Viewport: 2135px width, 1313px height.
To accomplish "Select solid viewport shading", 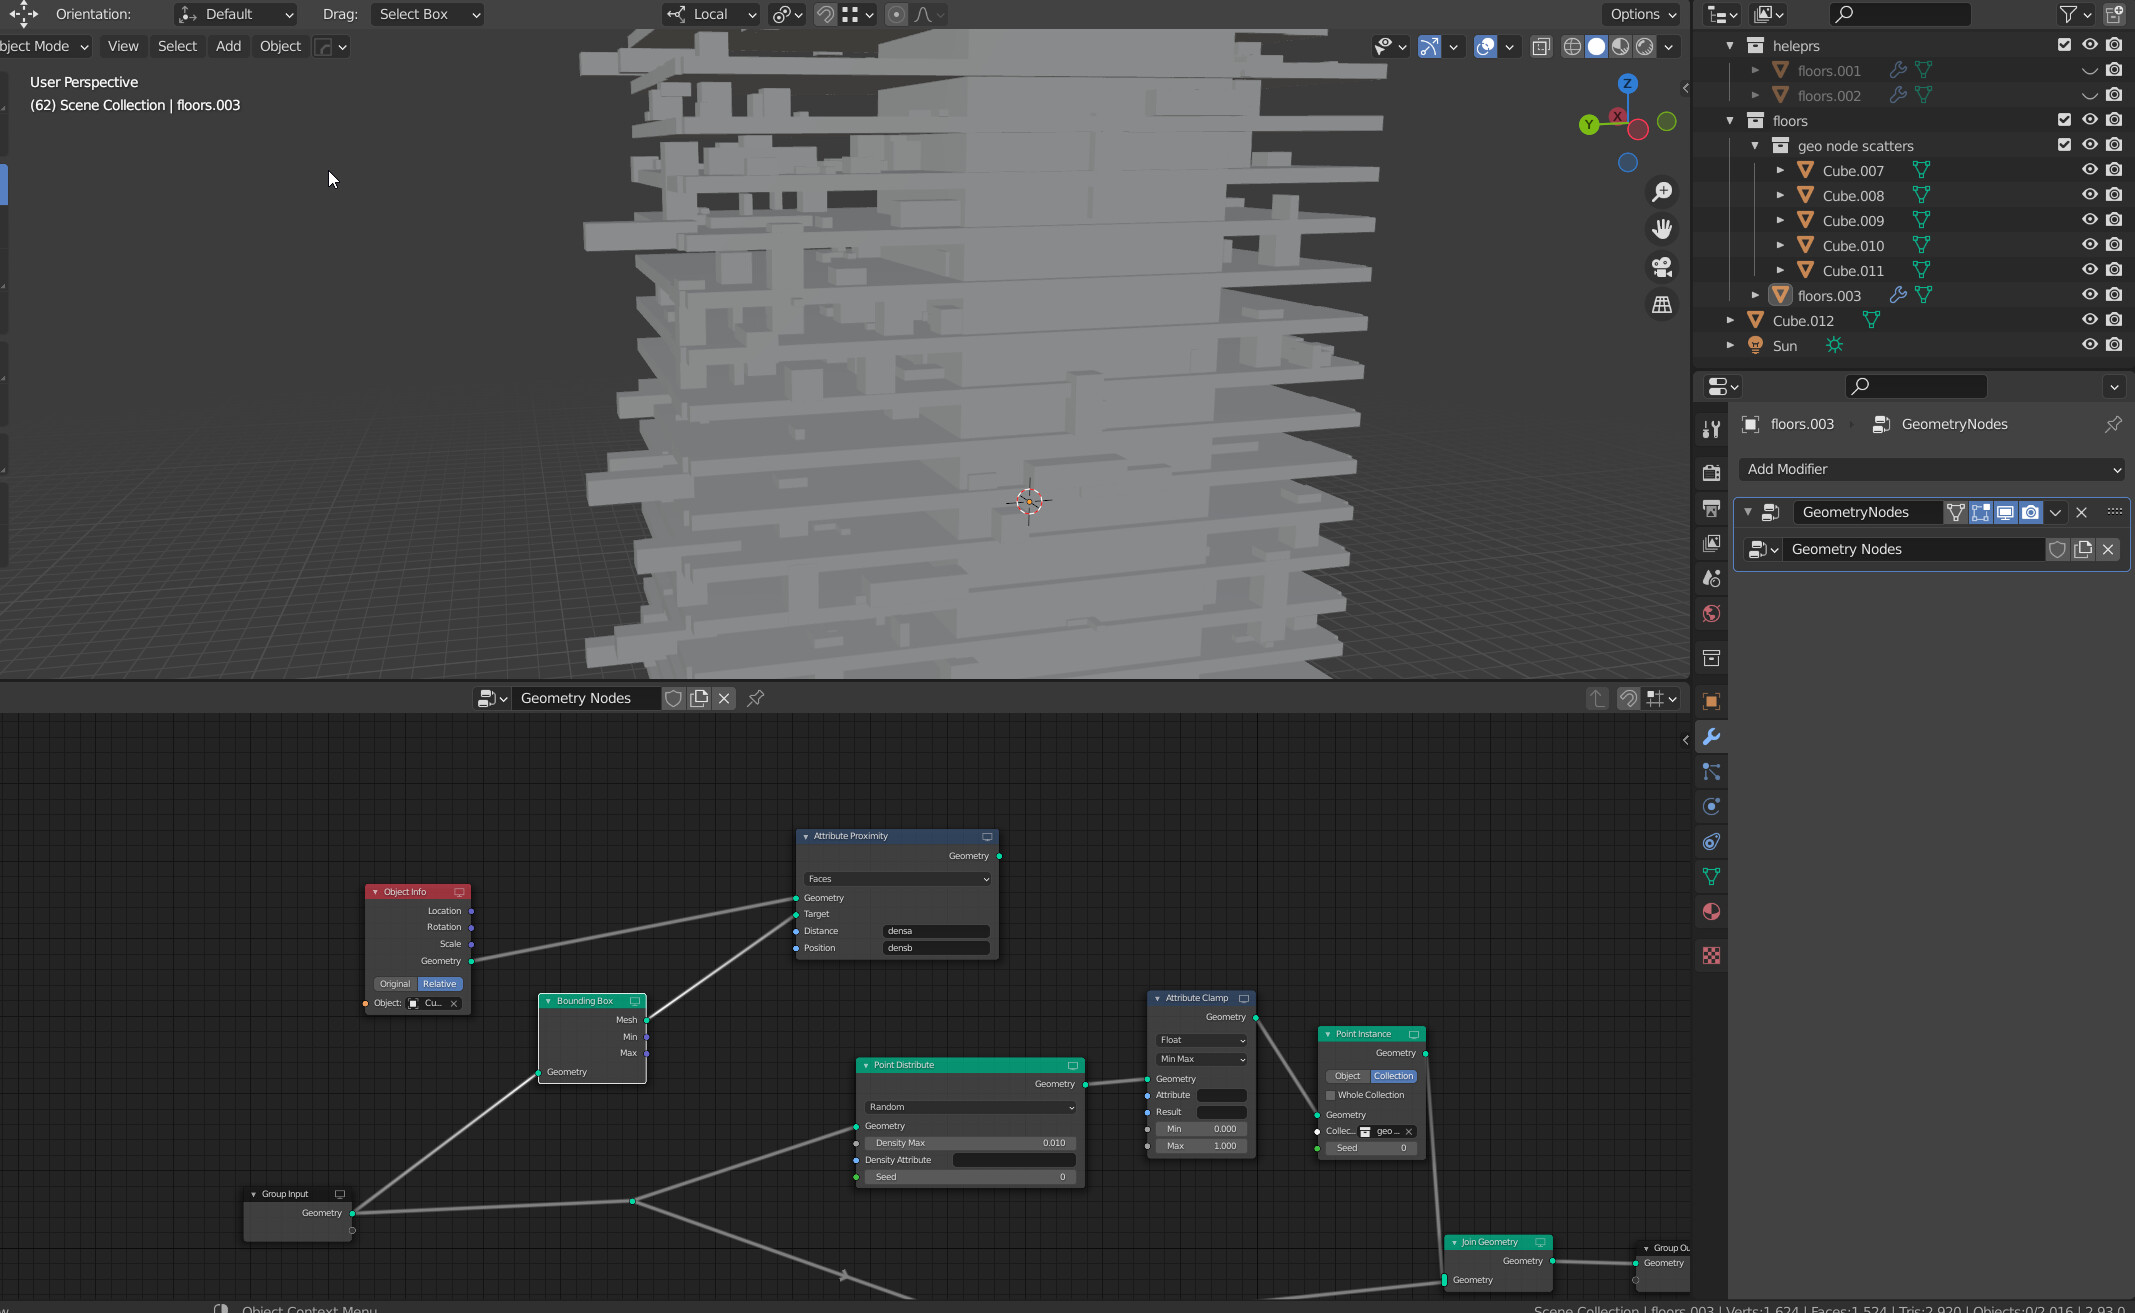I will pyautogui.click(x=1596, y=46).
